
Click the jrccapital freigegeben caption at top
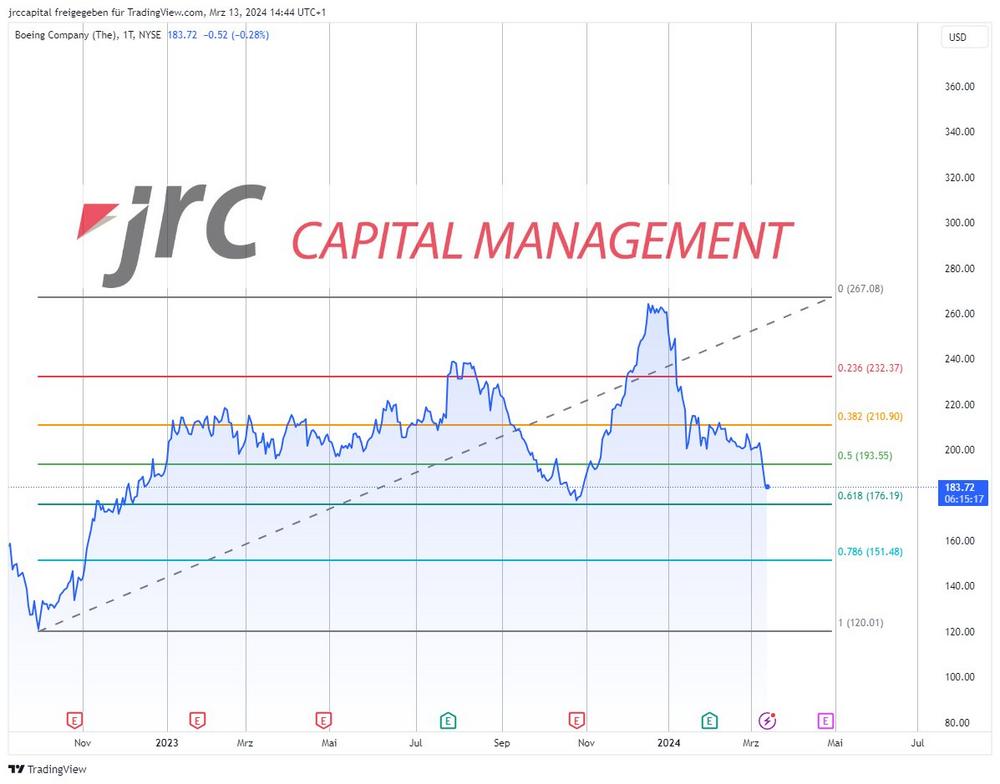(167, 12)
